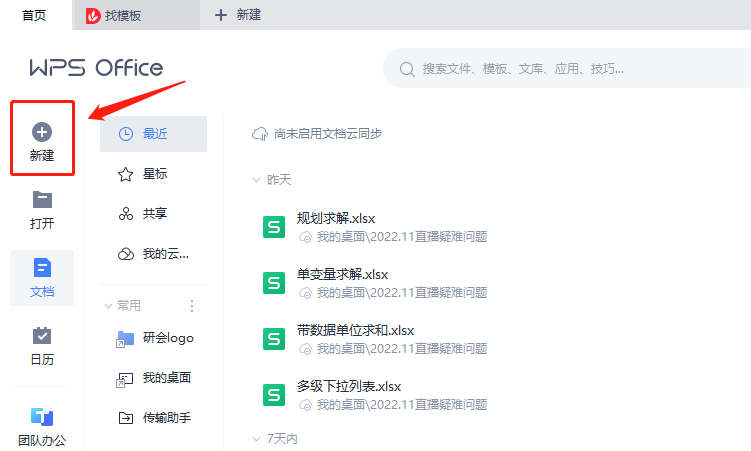
Task: Collapse the 昨天 file group
Action: tap(257, 180)
